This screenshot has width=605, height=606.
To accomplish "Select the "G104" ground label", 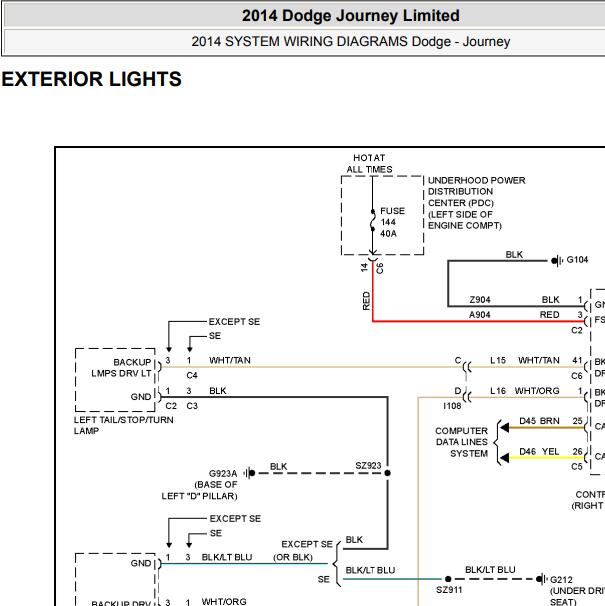I will pyautogui.click(x=577, y=260).
